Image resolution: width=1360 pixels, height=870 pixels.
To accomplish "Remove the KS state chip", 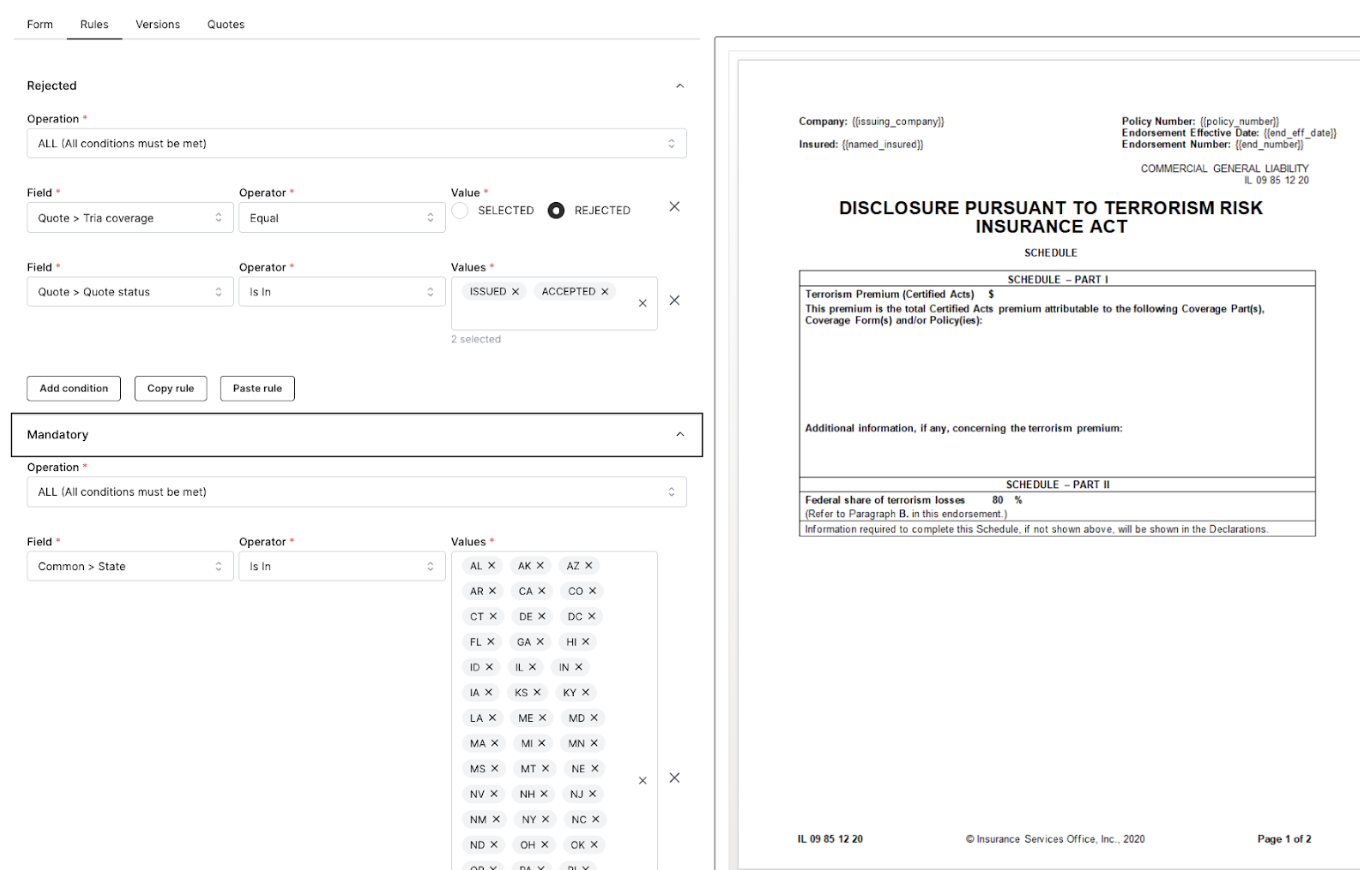I will 537,692.
